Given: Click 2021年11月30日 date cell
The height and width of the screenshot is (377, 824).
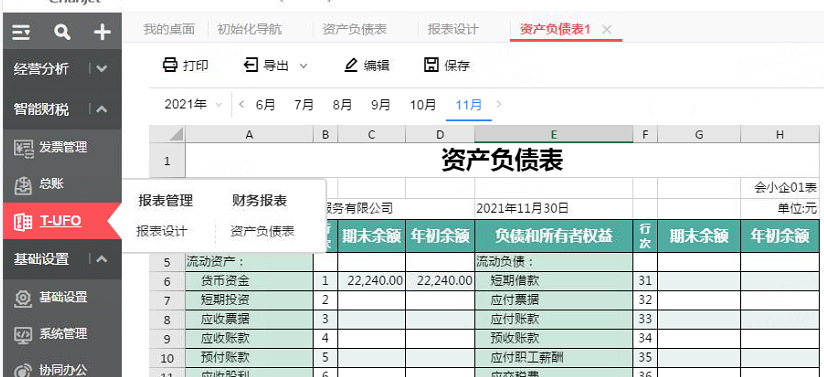Looking at the screenshot, I should (554, 209).
